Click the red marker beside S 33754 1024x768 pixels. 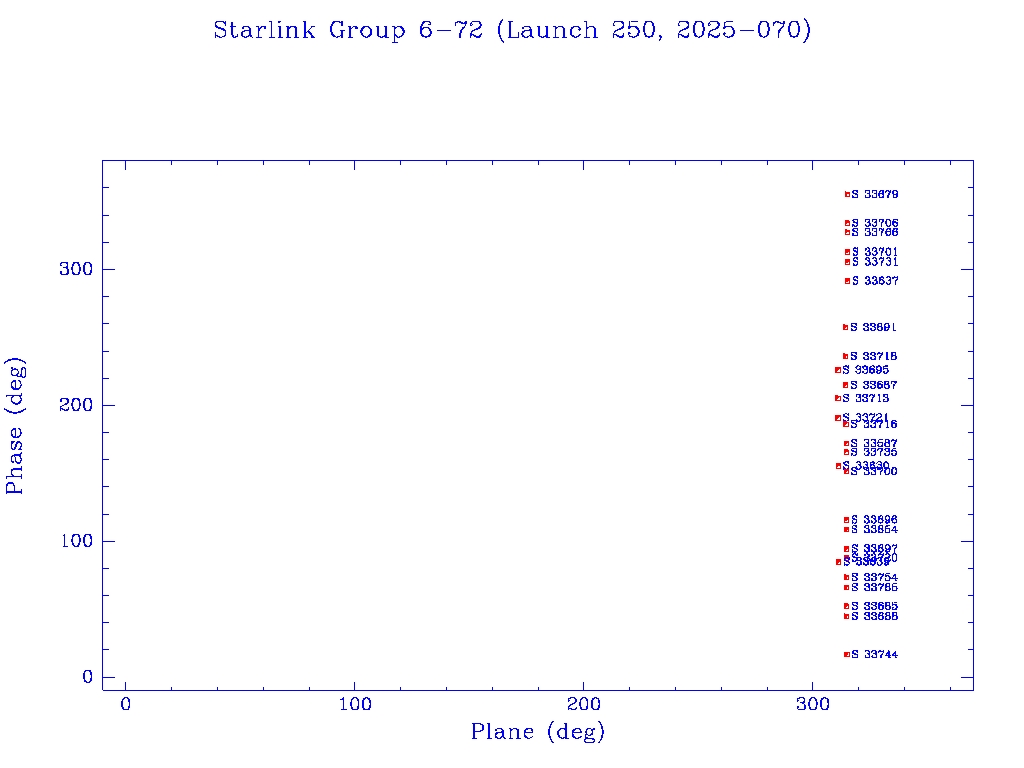pos(846,577)
